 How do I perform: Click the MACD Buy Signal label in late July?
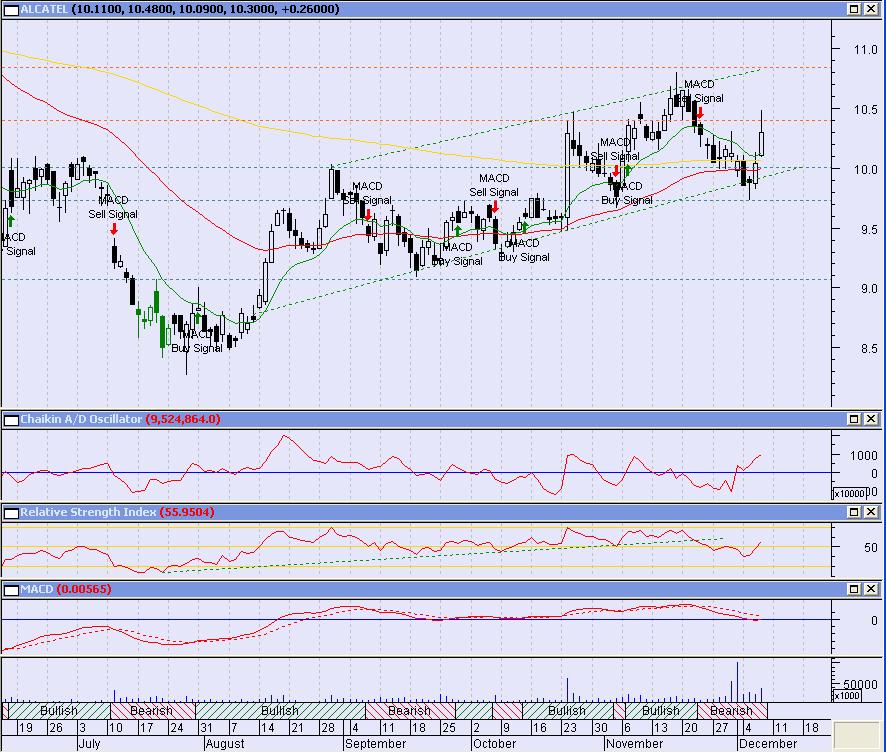197,342
